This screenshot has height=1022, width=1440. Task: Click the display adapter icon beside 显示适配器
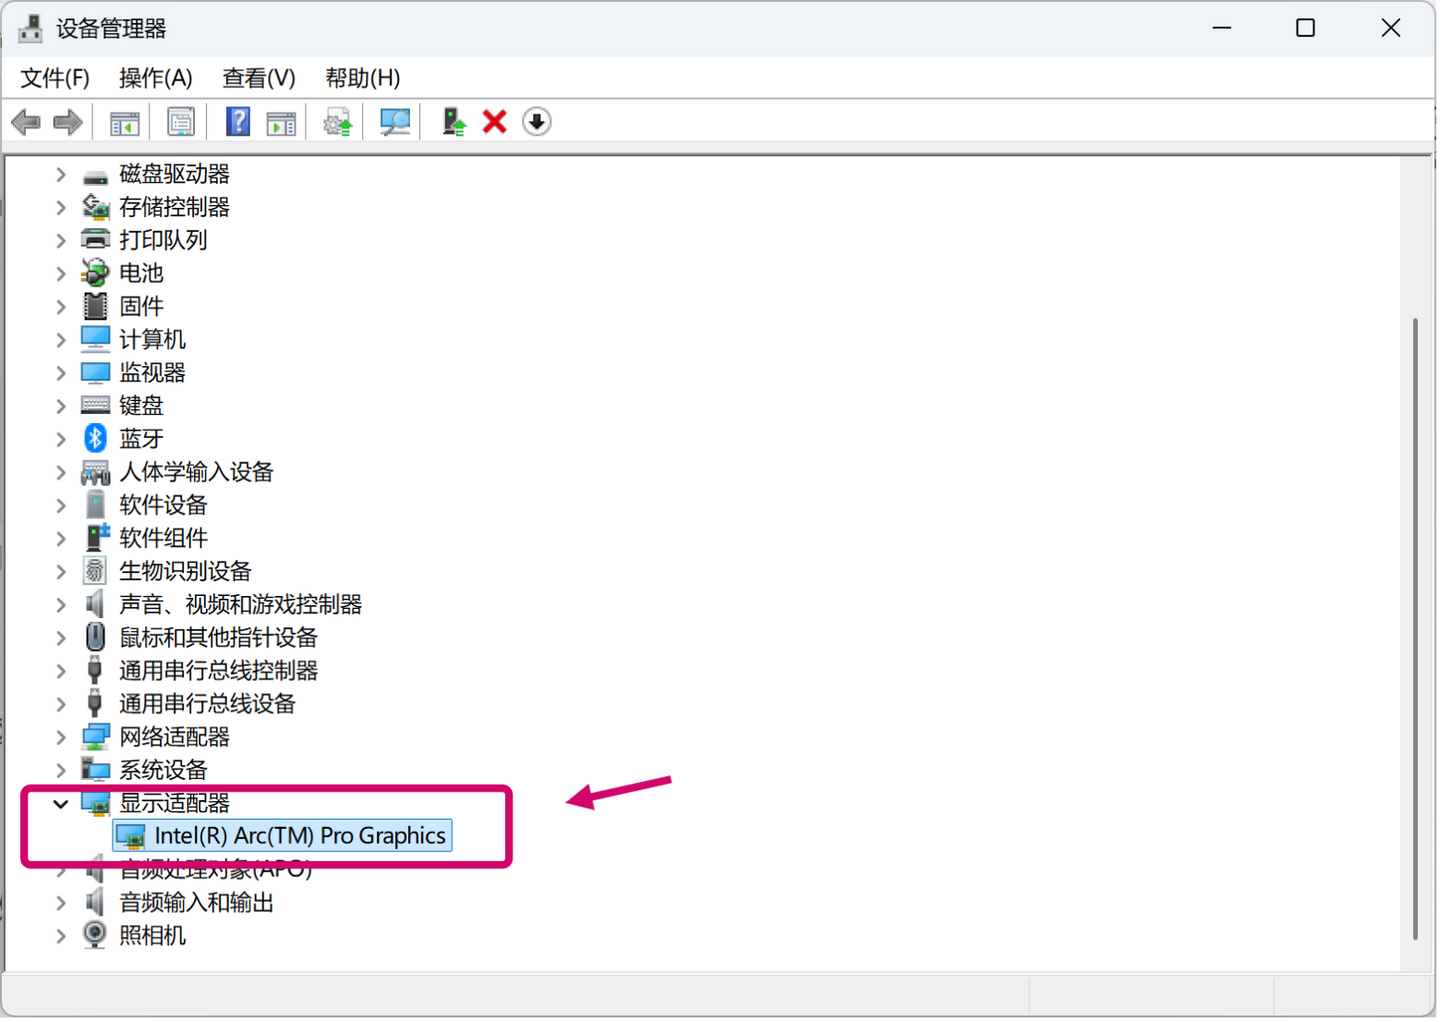point(95,804)
